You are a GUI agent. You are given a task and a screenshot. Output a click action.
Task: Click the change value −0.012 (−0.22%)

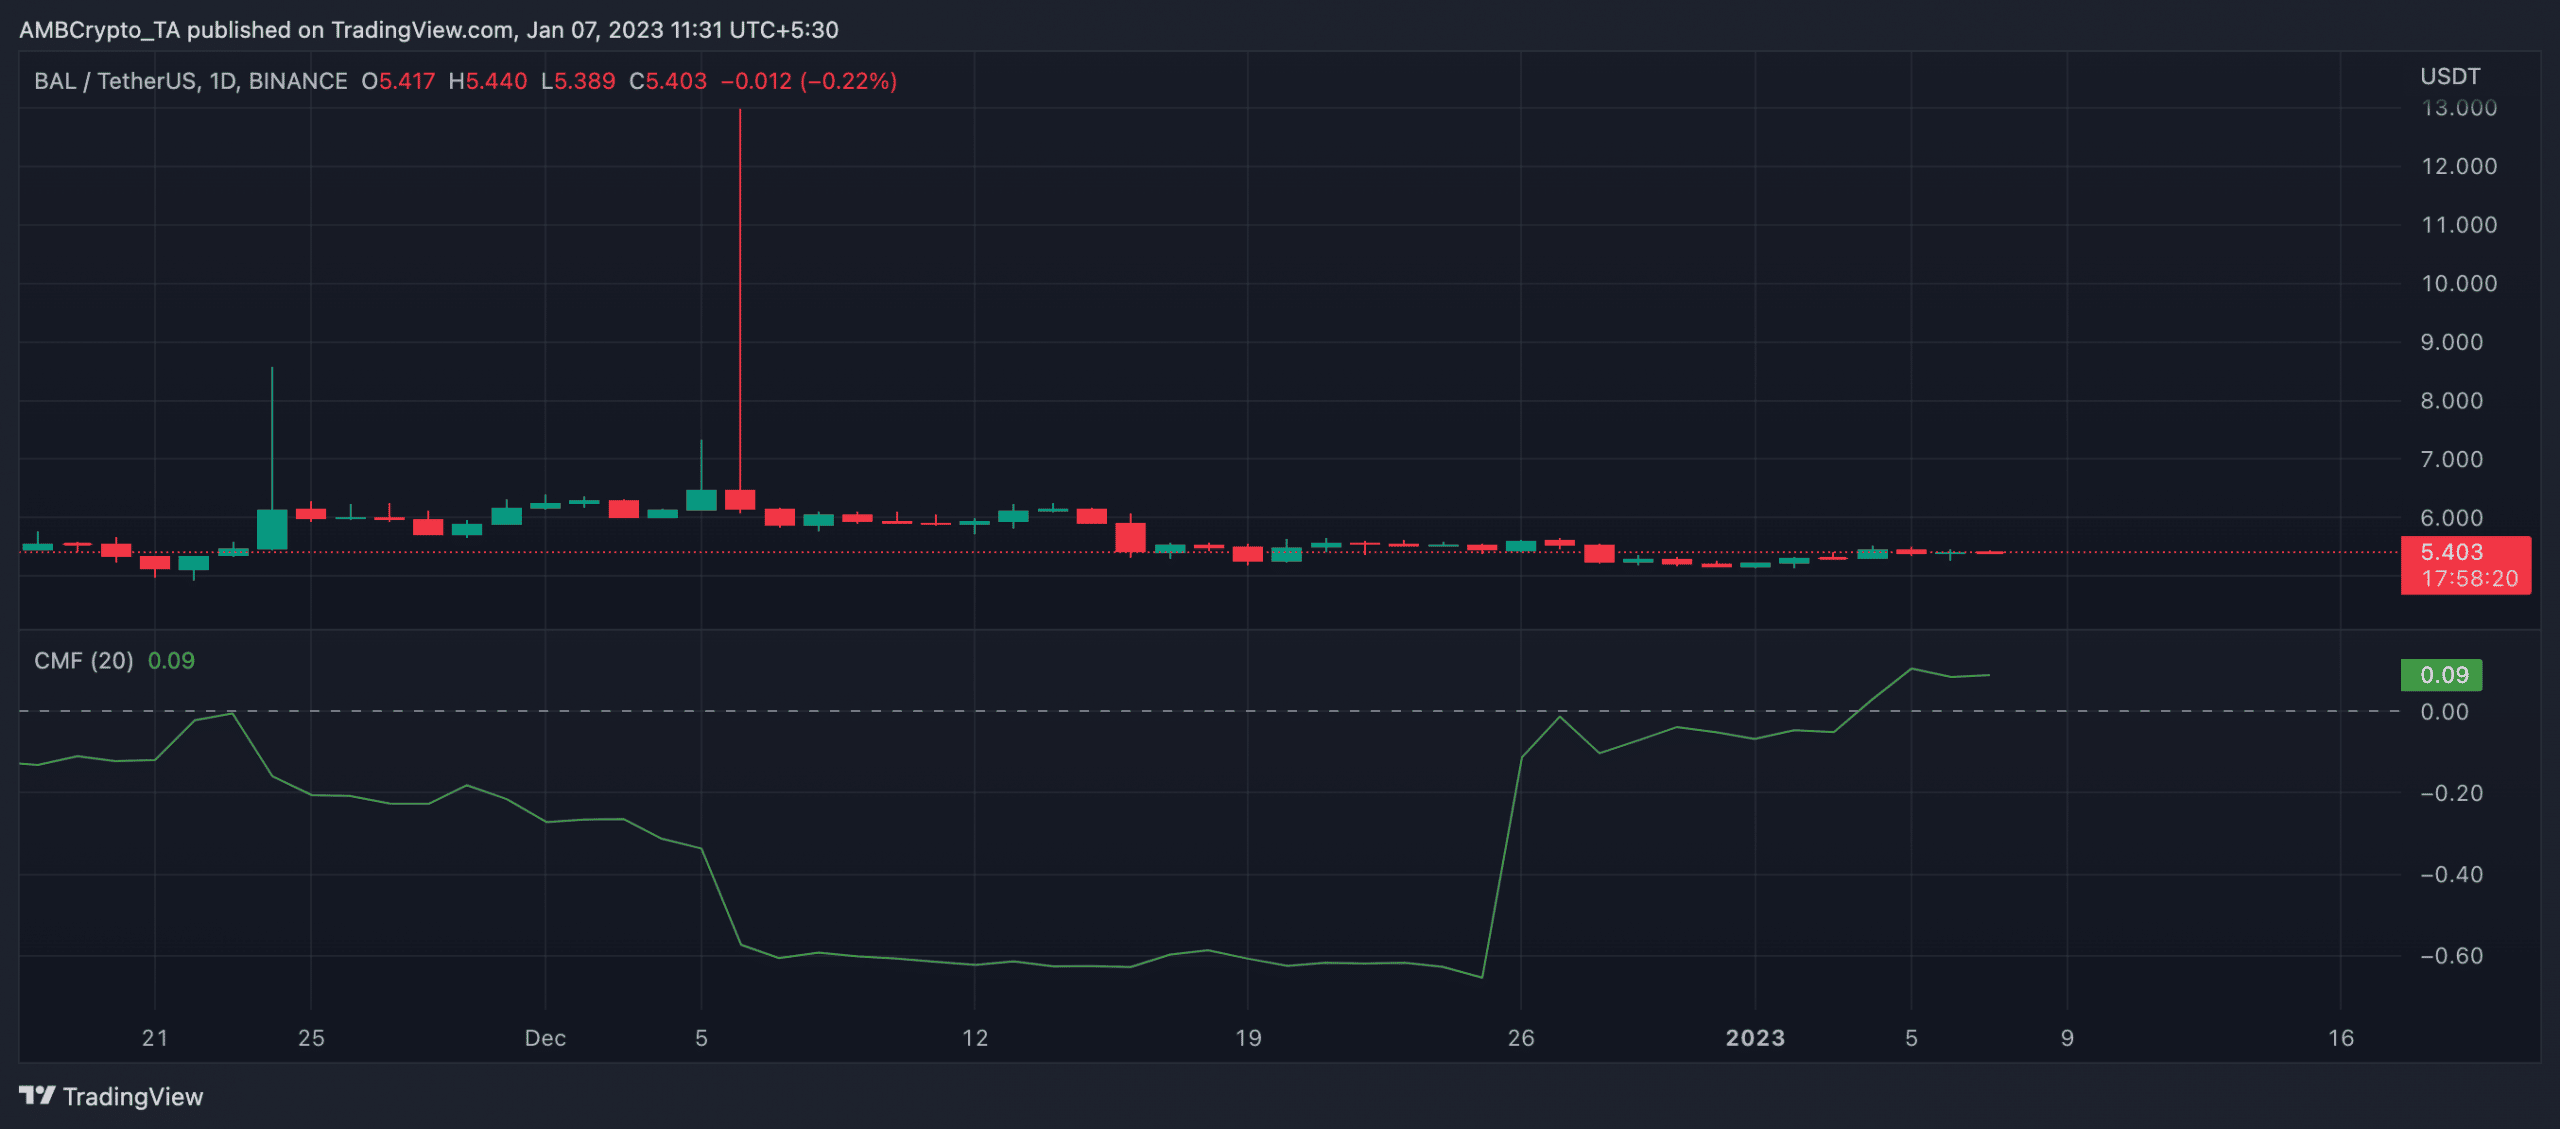point(809,81)
